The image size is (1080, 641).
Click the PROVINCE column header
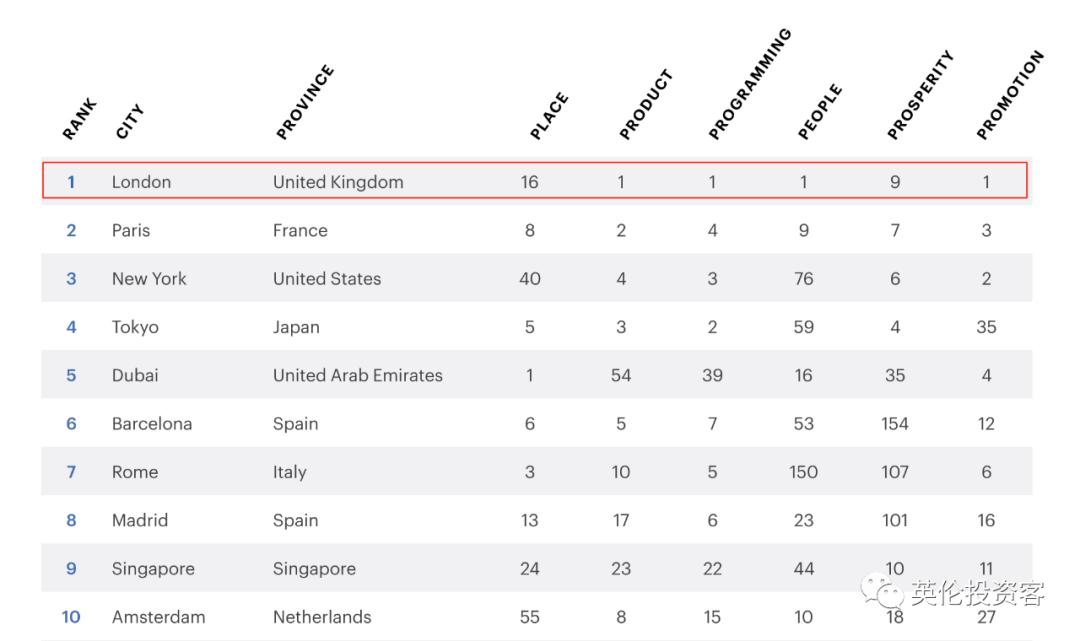(x=304, y=103)
